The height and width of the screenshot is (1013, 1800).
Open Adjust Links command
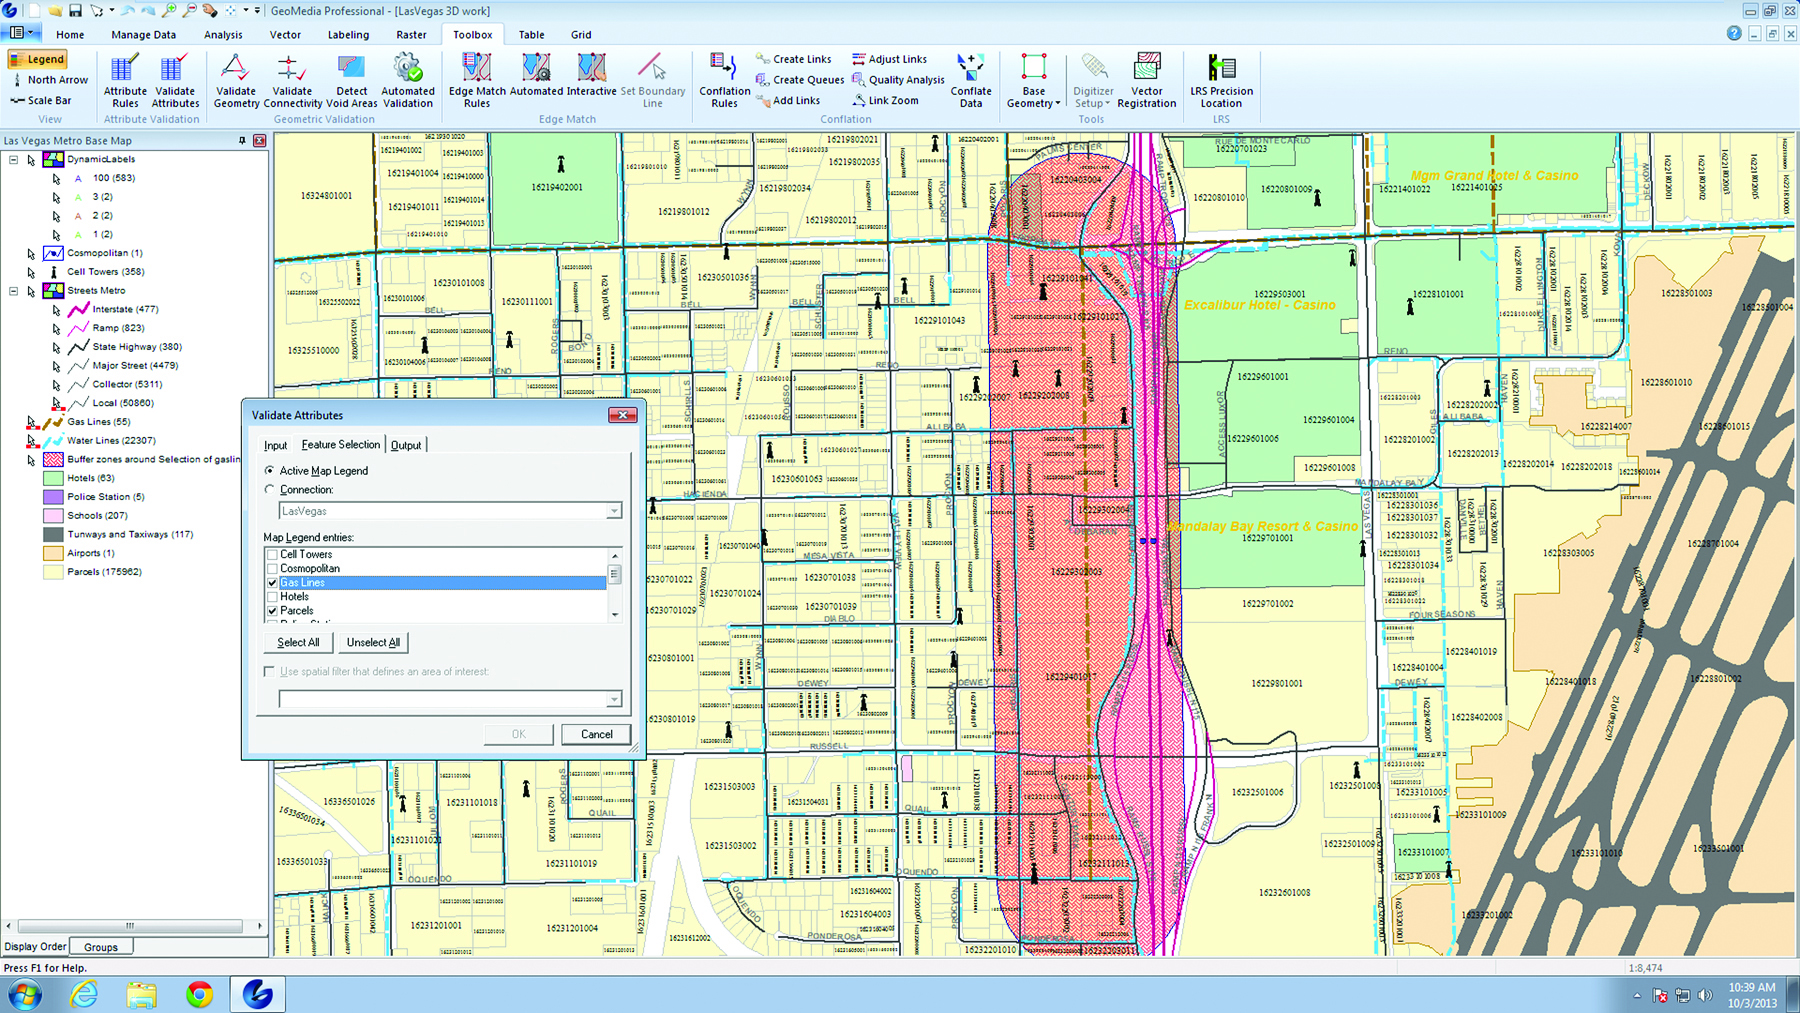click(x=889, y=59)
